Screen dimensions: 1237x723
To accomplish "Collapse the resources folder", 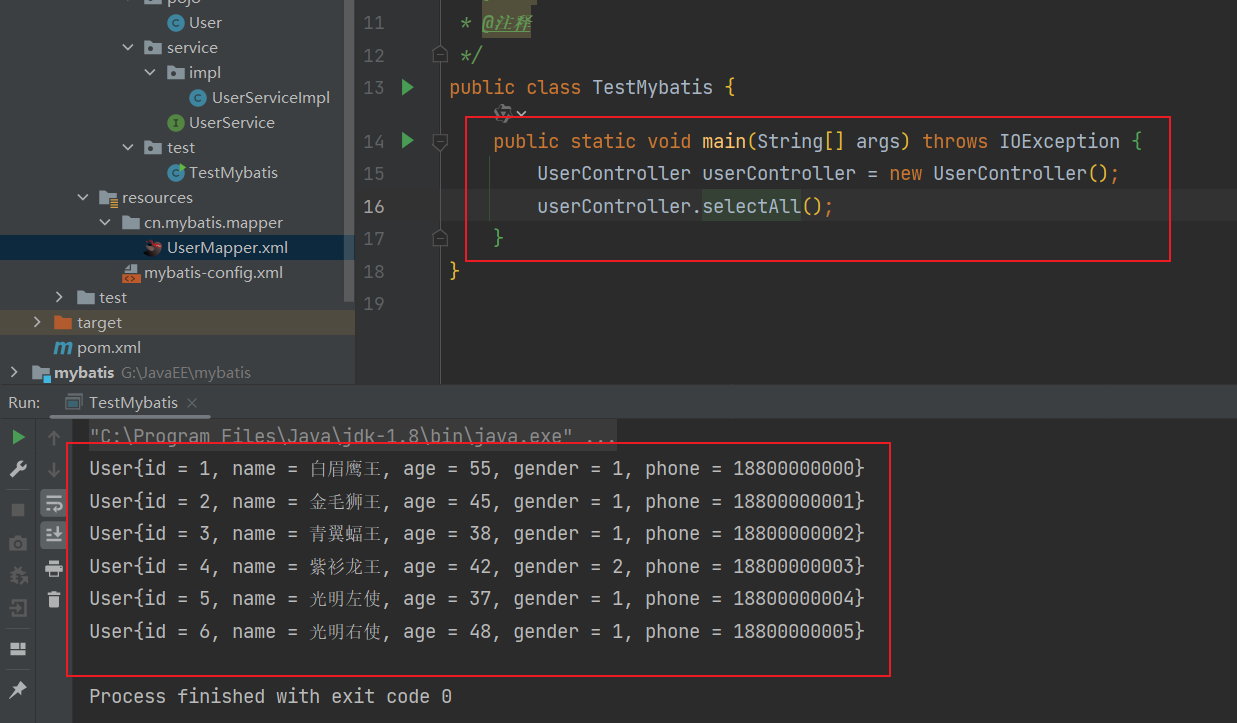I will (83, 197).
